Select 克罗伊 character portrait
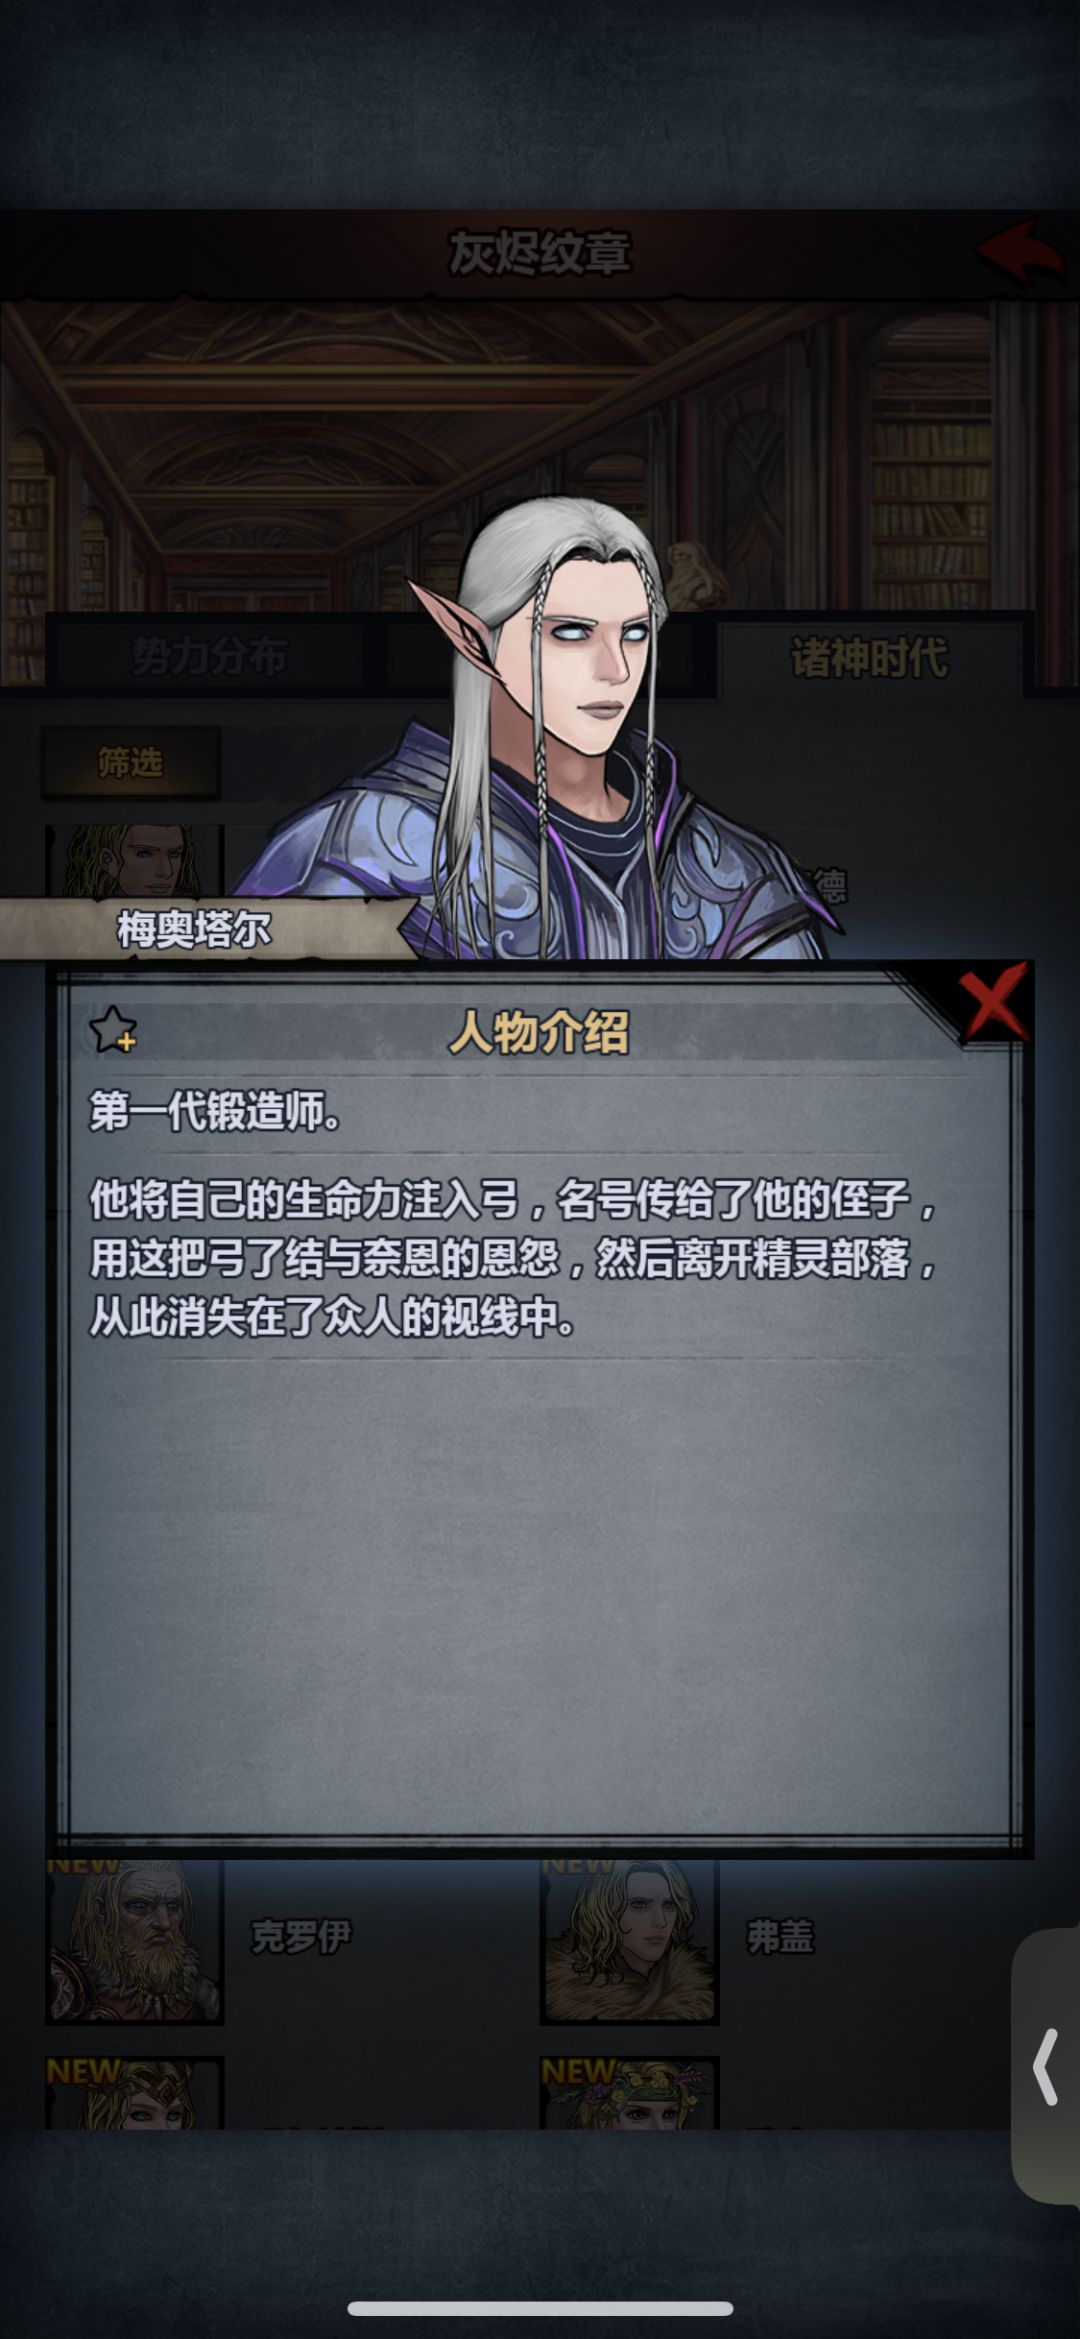The height and width of the screenshot is (2339, 1080). click(134, 1941)
